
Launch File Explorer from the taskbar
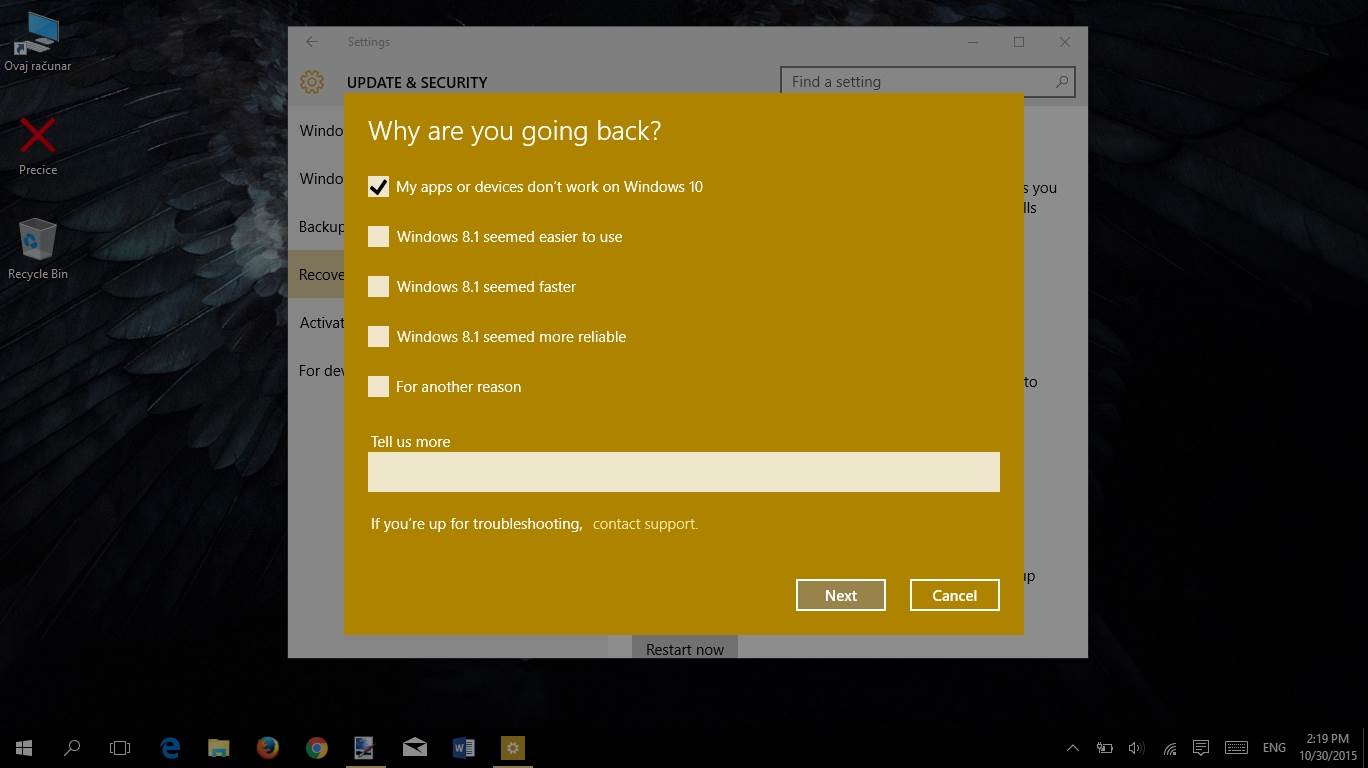(x=219, y=748)
